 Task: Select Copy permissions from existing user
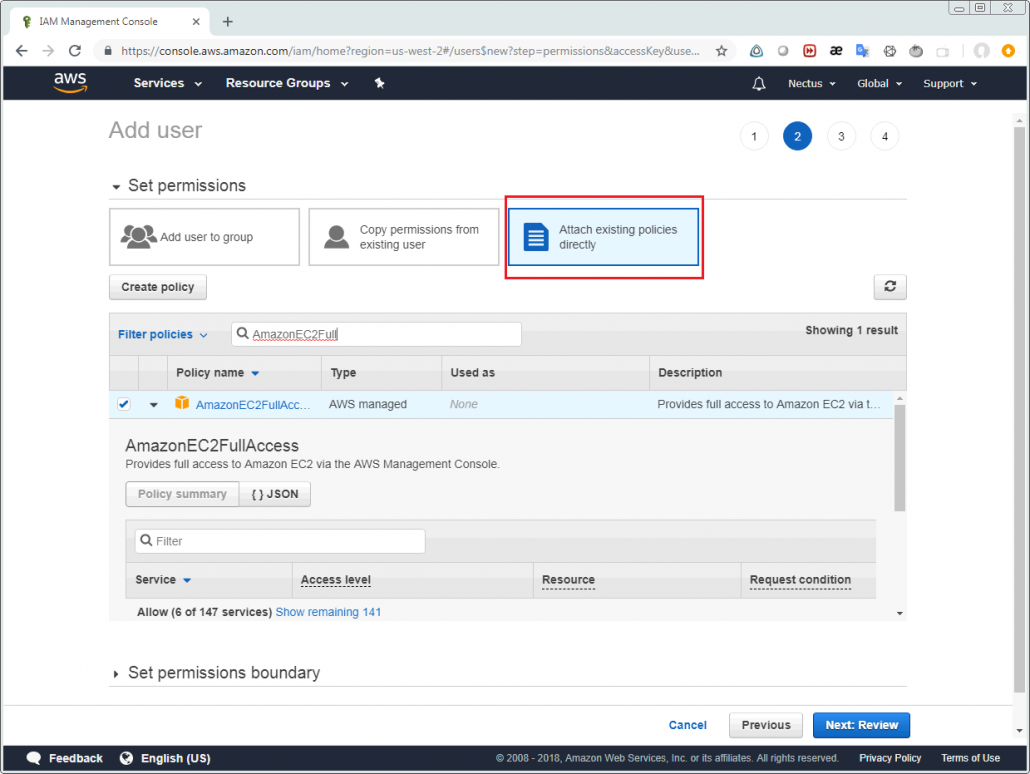(x=403, y=236)
